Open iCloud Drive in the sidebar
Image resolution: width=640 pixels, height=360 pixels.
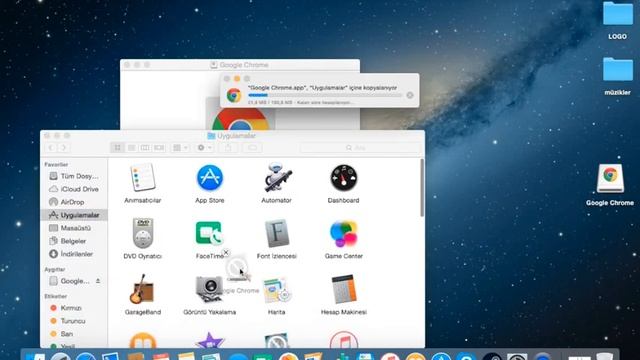(x=74, y=189)
